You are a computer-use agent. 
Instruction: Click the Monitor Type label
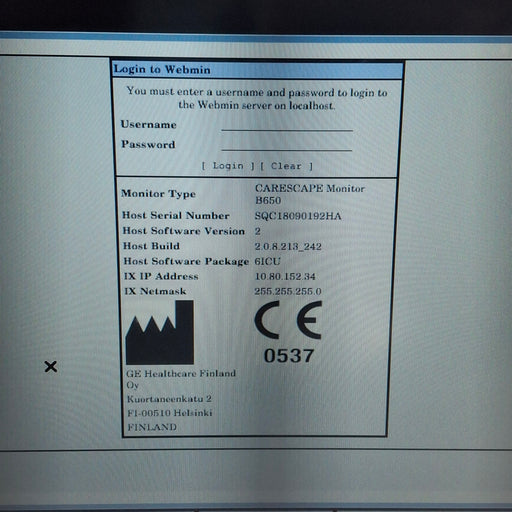point(158,194)
